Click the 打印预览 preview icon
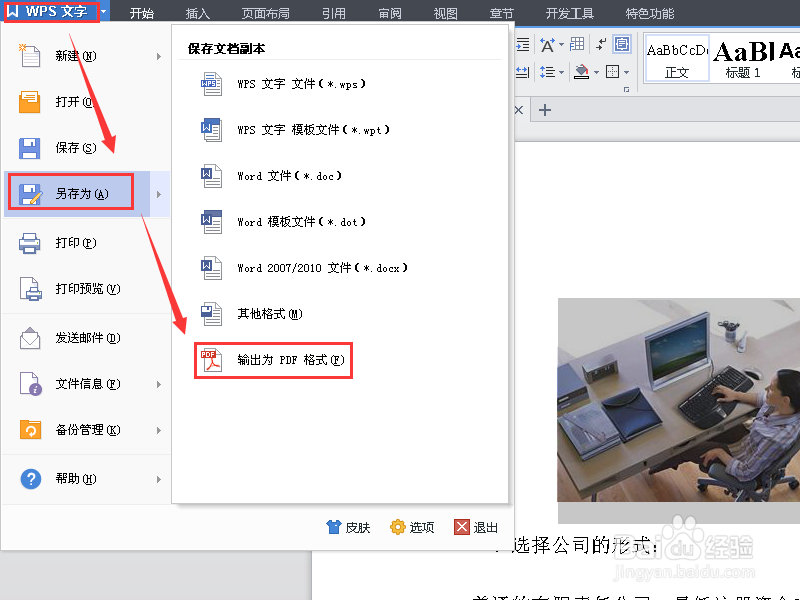Image resolution: width=800 pixels, height=600 pixels. [30, 289]
